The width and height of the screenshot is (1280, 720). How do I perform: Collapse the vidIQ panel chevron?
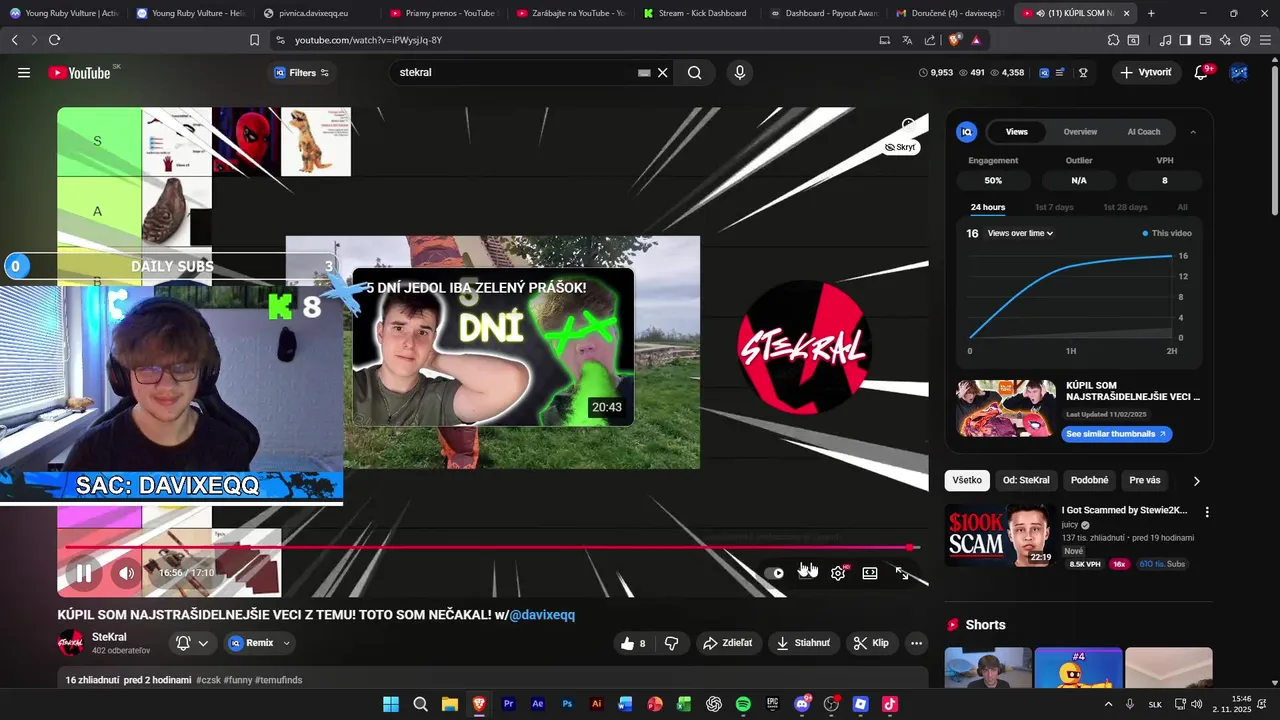[x=1193, y=132]
